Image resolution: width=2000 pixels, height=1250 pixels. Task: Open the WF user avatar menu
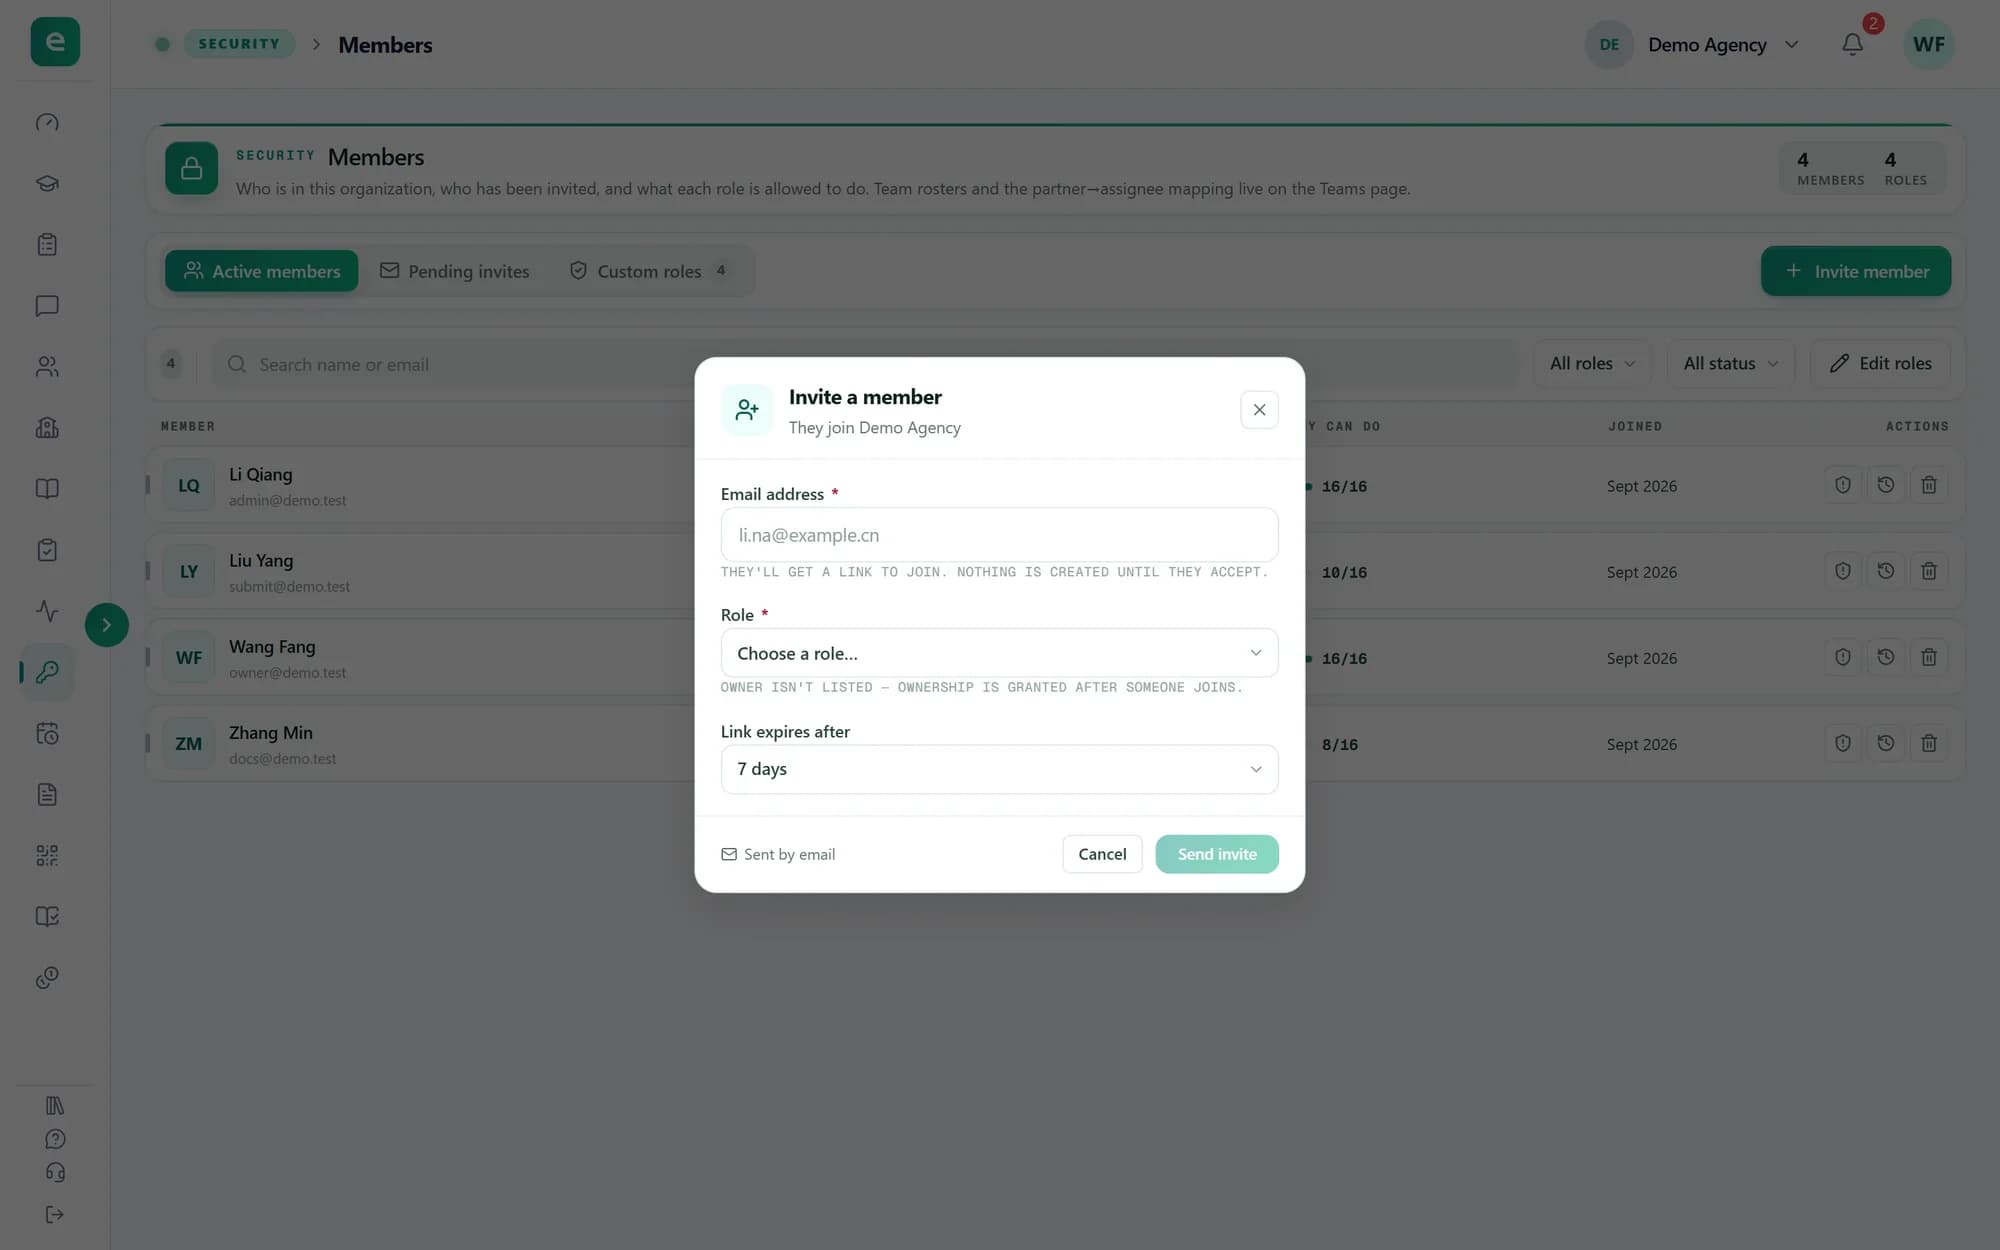pos(1929,44)
